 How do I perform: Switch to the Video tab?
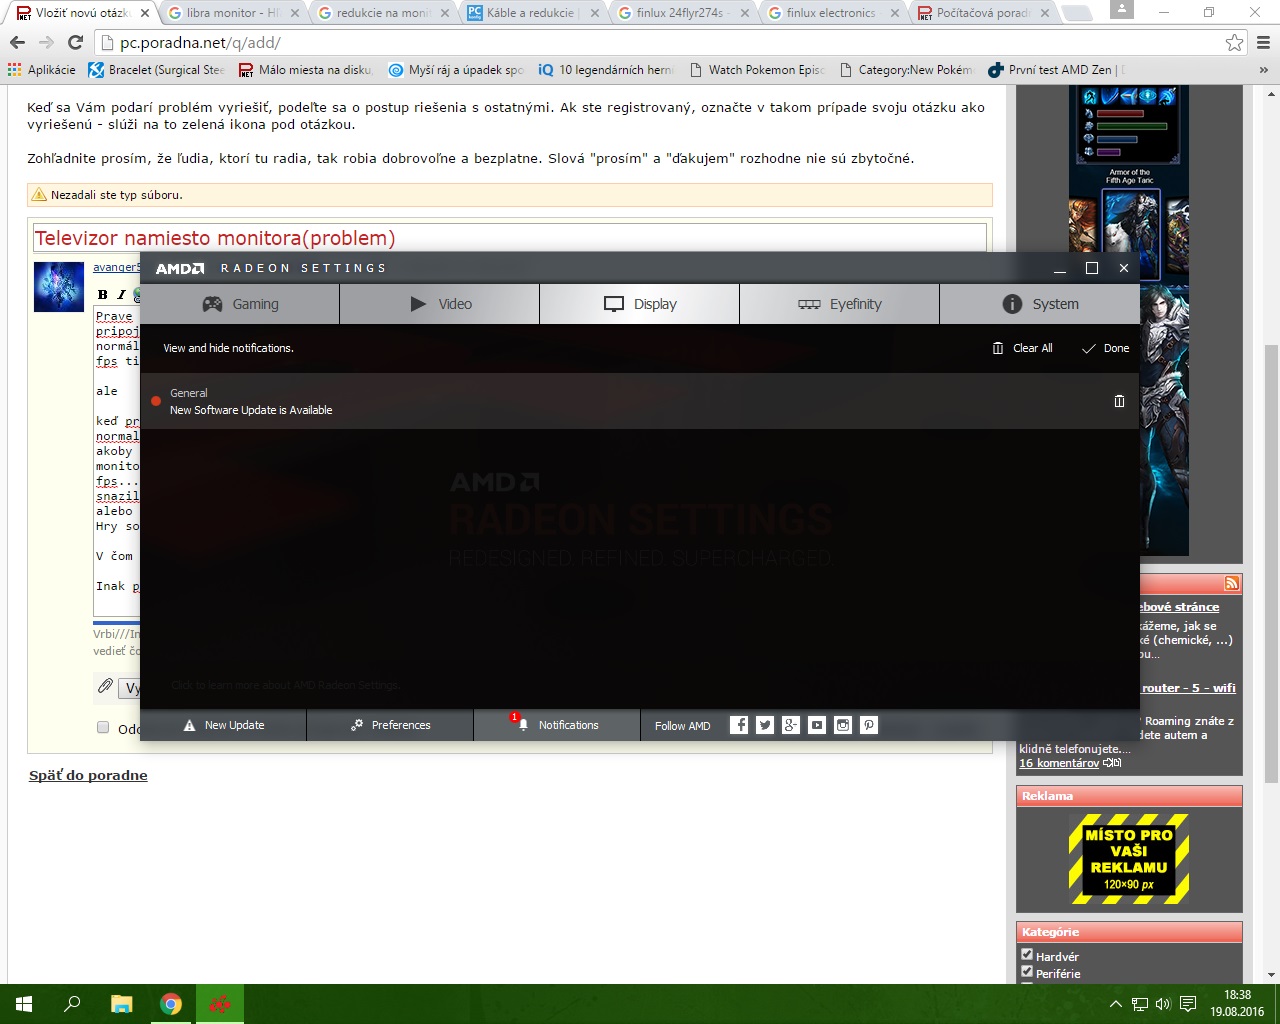pyautogui.click(x=440, y=304)
